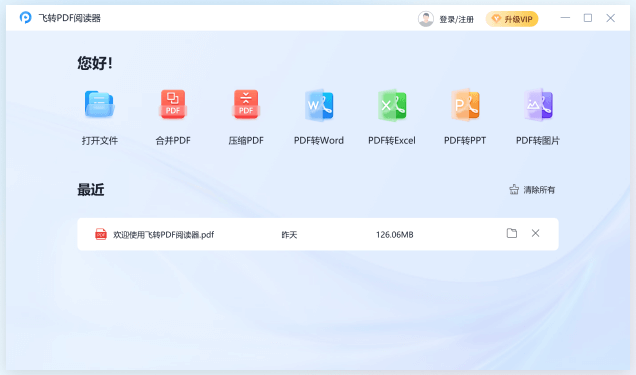This screenshot has width=636, height=375.
Task: Click the 打开文件 label text
Action: (100, 141)
